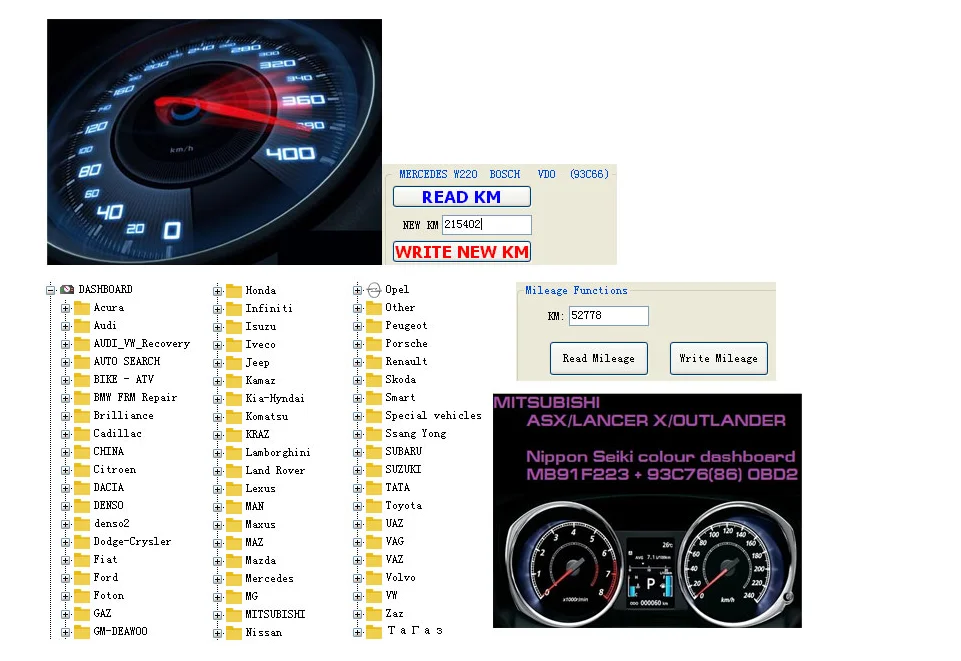Select the GM-DEAWOO tree item

120,632
